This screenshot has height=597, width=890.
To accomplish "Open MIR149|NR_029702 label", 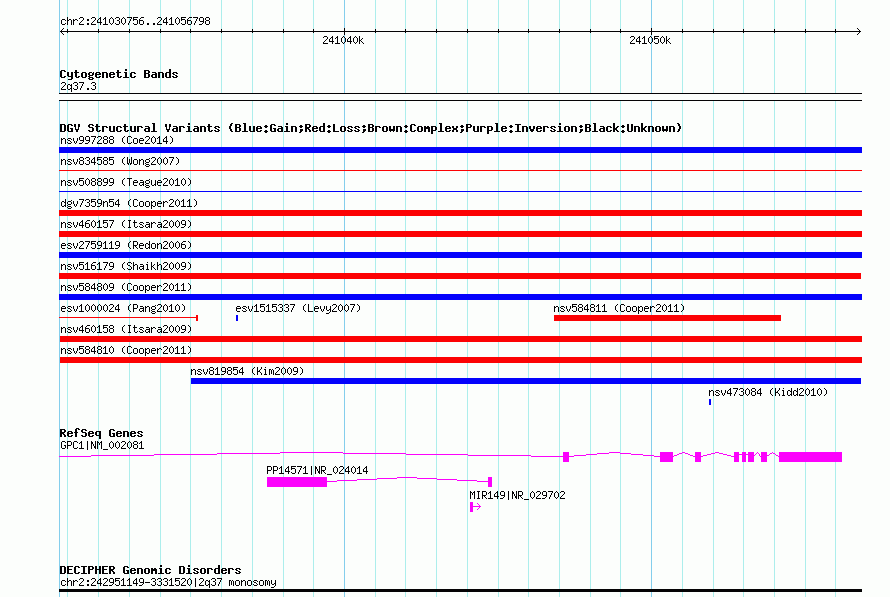I will (517, 495).
